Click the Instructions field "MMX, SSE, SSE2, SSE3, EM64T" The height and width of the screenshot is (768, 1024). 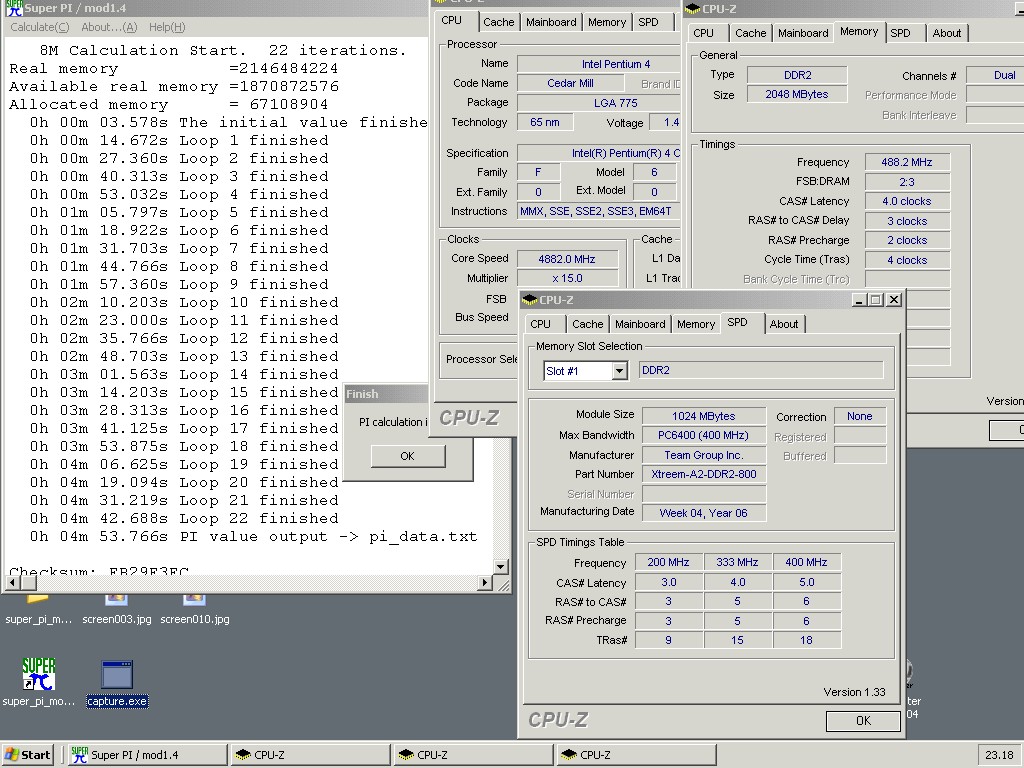(599, 211)
